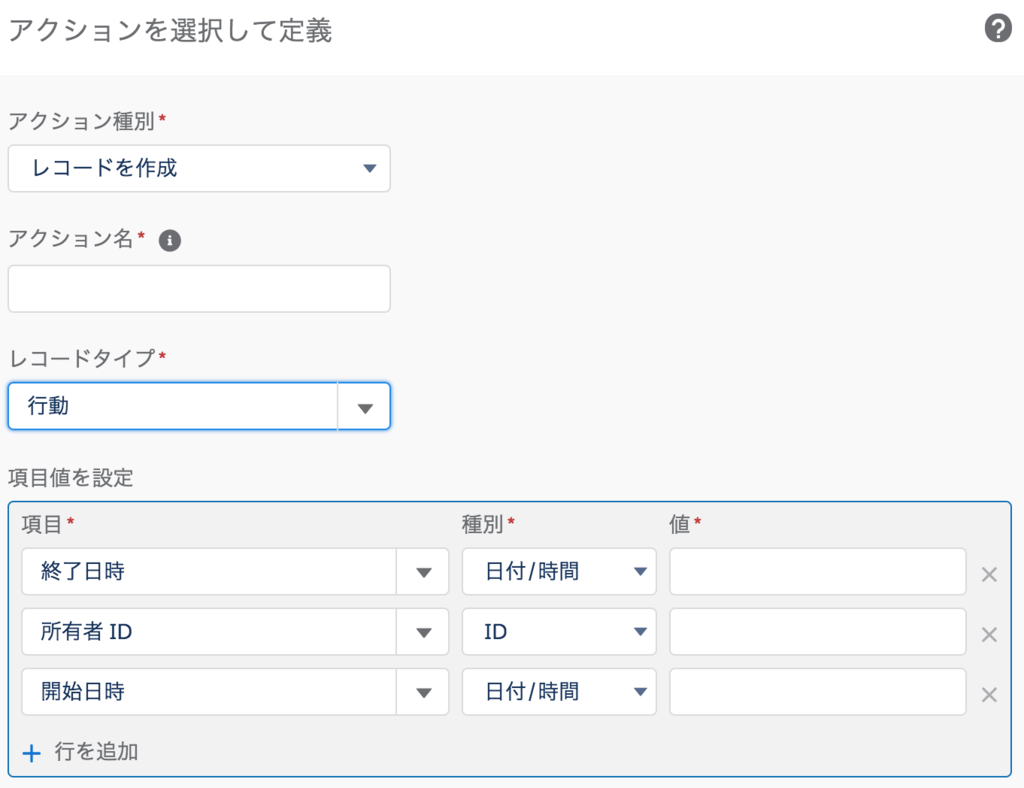
Task: Click the 値 input for 所有者 ID
Action: coord(818,632)
